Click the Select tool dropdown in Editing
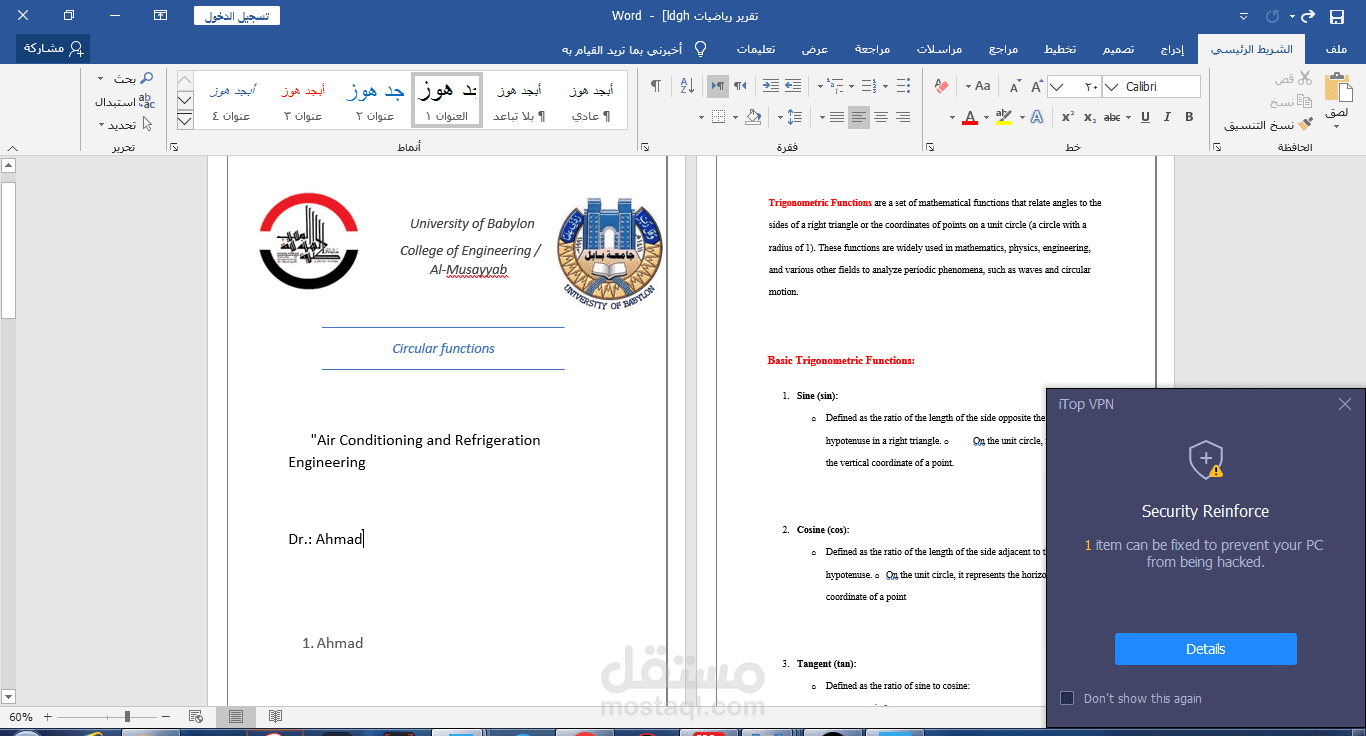This screenshot has height=736, width=1366. [126, 125]
